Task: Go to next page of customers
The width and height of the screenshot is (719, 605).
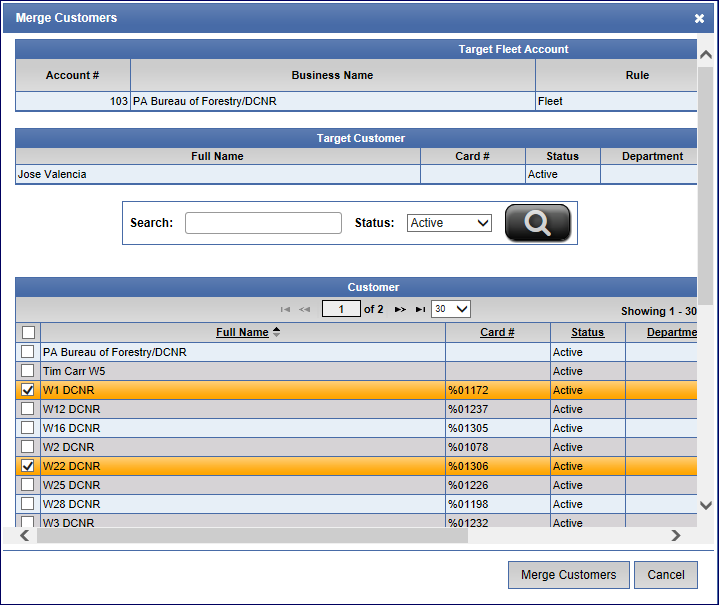Action: click(x=400, y=310)
